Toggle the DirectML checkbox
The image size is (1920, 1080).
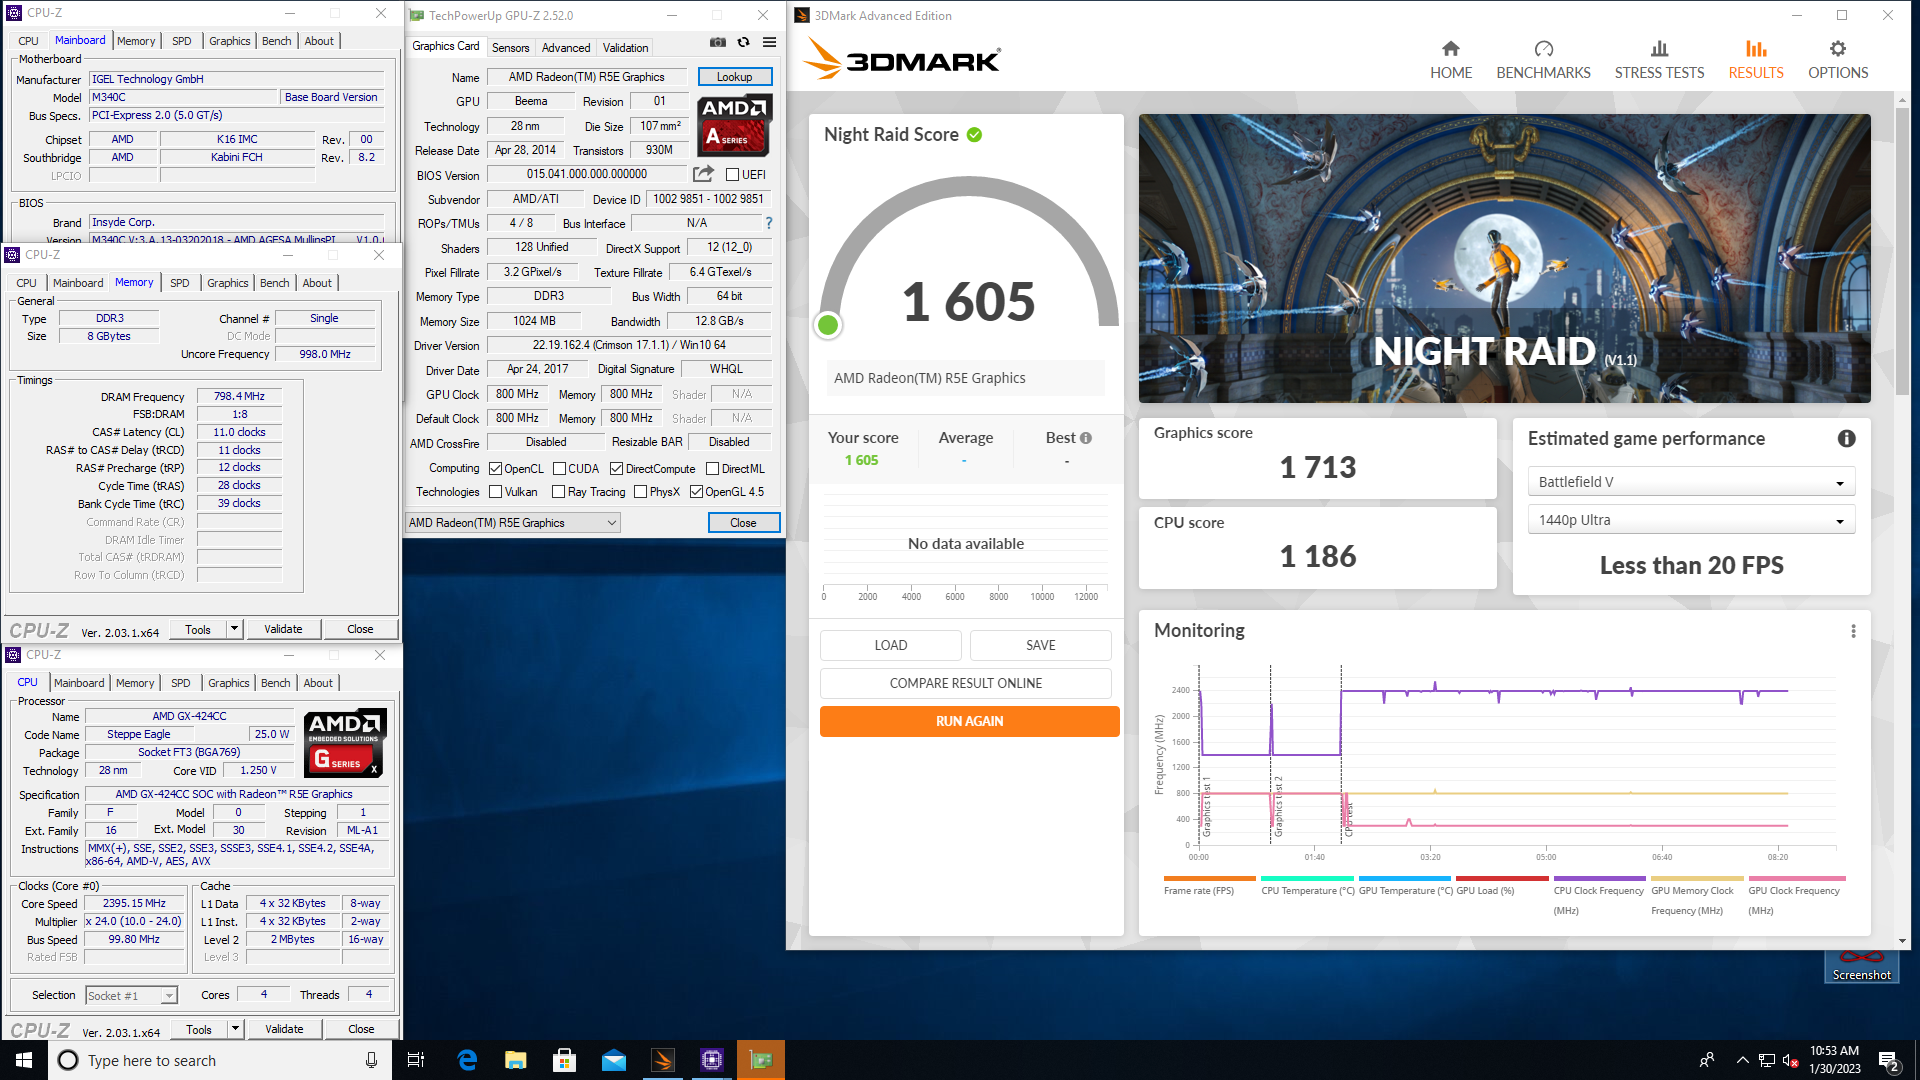[x=712, y=468]
